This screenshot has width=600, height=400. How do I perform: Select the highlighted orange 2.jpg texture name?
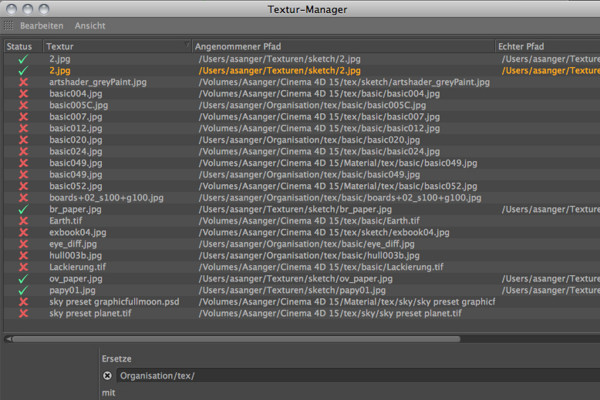(60, 70)
